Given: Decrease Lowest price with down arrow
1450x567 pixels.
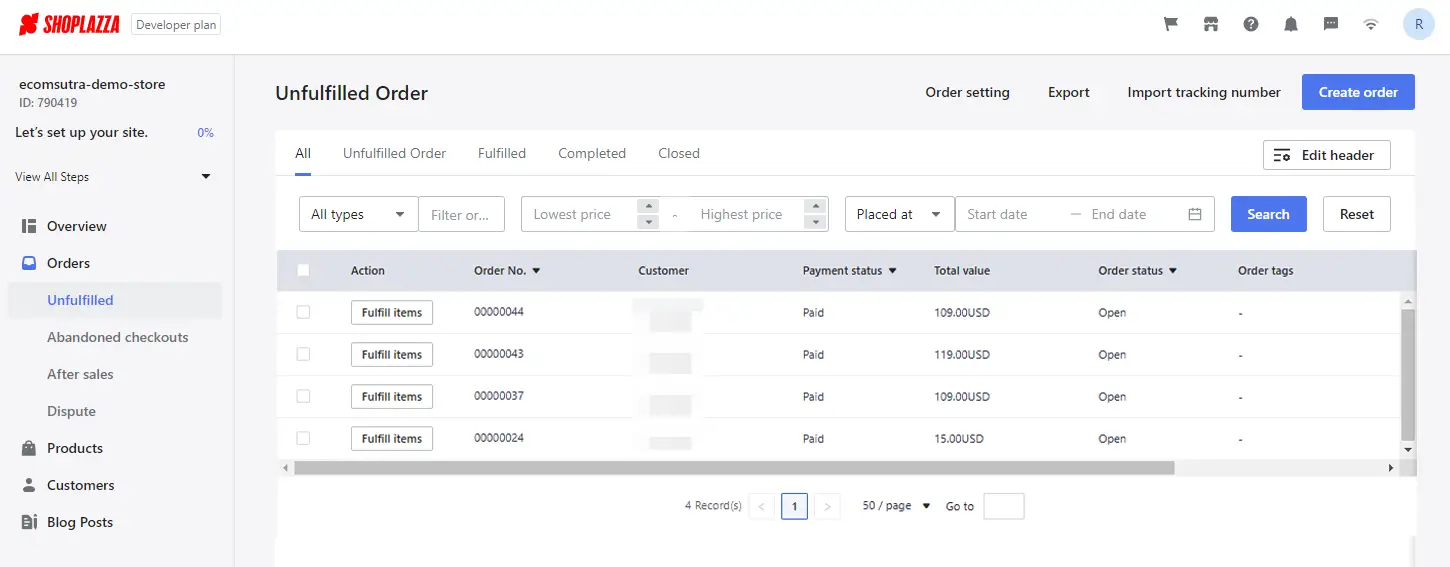Looking at the screenshot, I should pyautogui.click(x=648, y=222).
